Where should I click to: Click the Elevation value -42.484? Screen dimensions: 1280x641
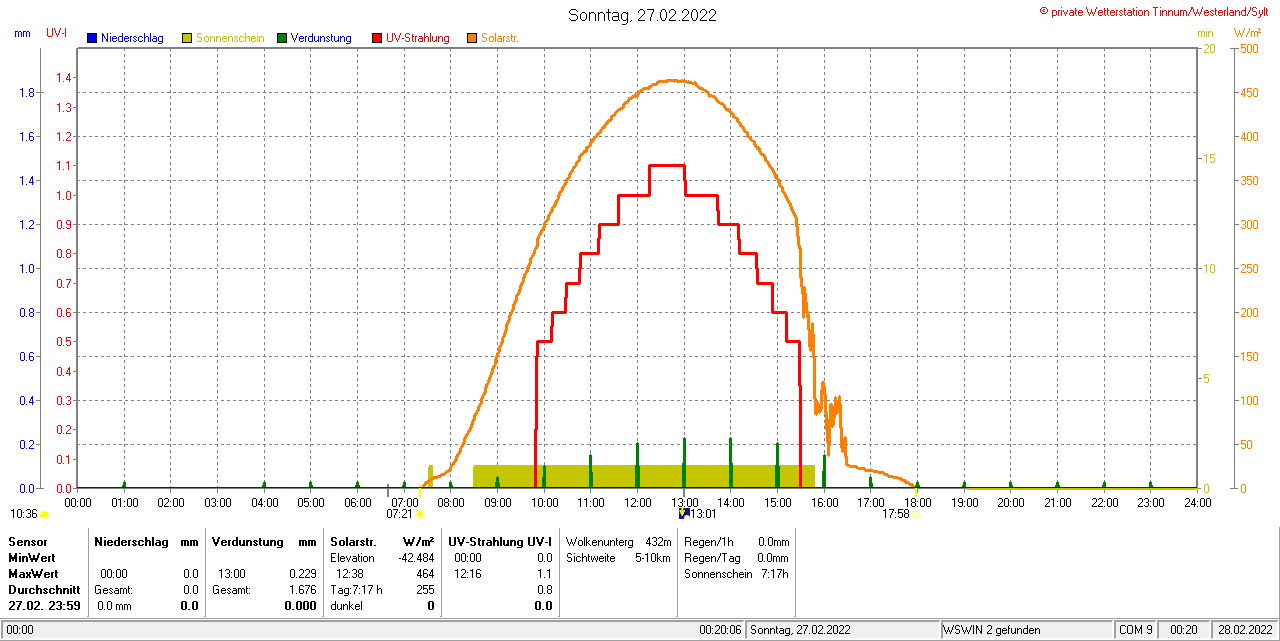pos(415,557)
